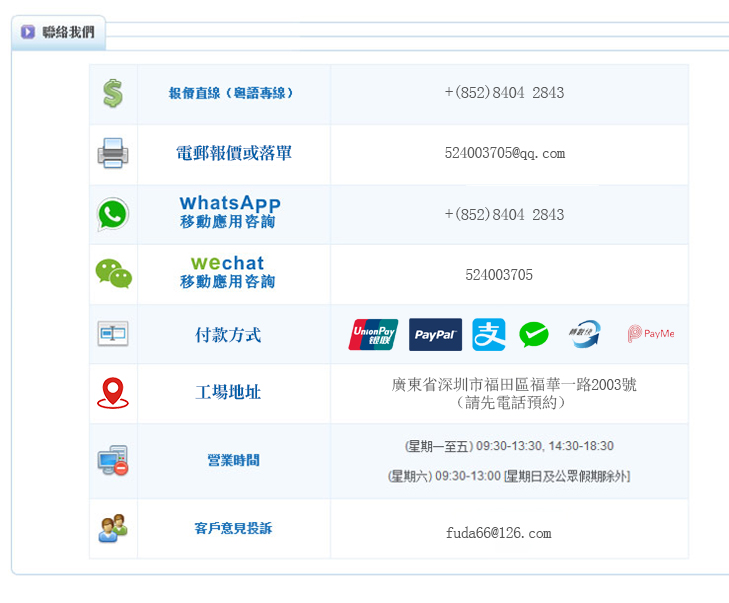This screenshot has width=729, height=603.
Task: Click the WhatsApp logo icon
Action: 113,214
